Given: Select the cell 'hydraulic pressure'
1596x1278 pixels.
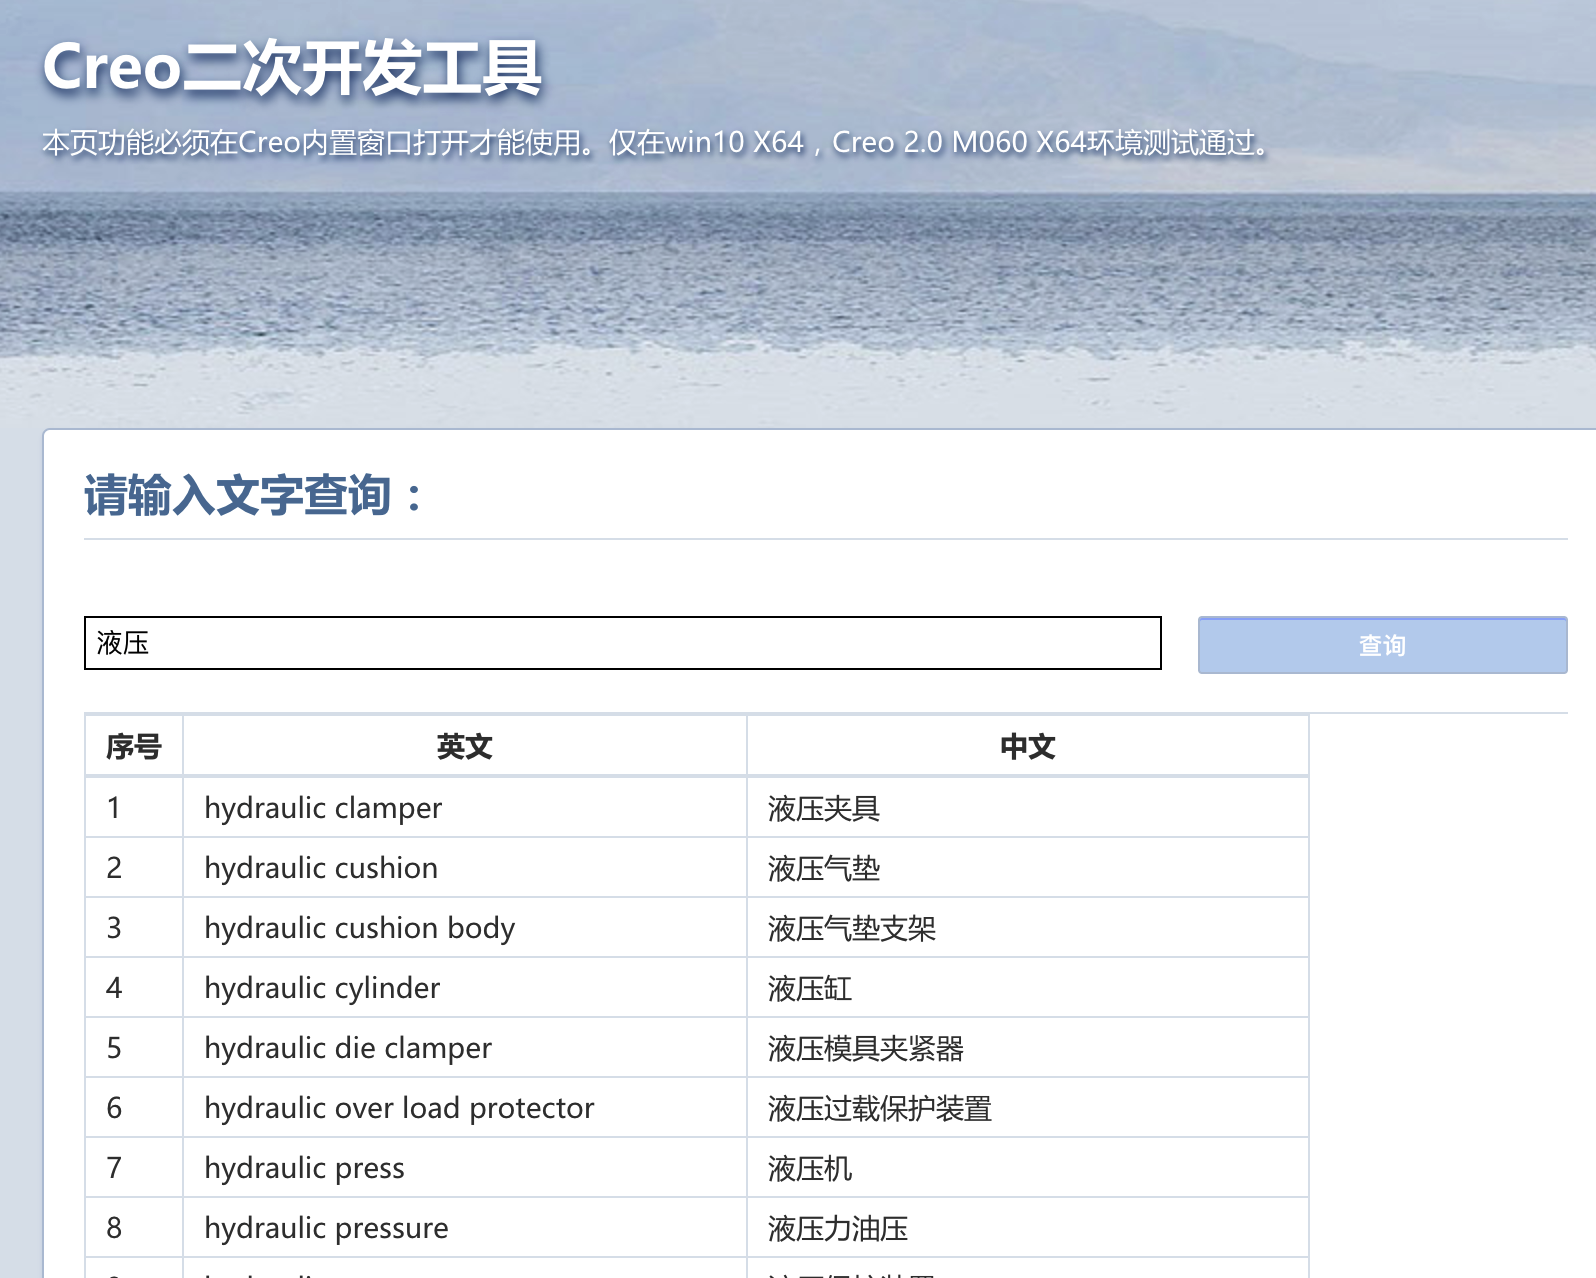Looking at the screenshot, I should point(465,1228).
